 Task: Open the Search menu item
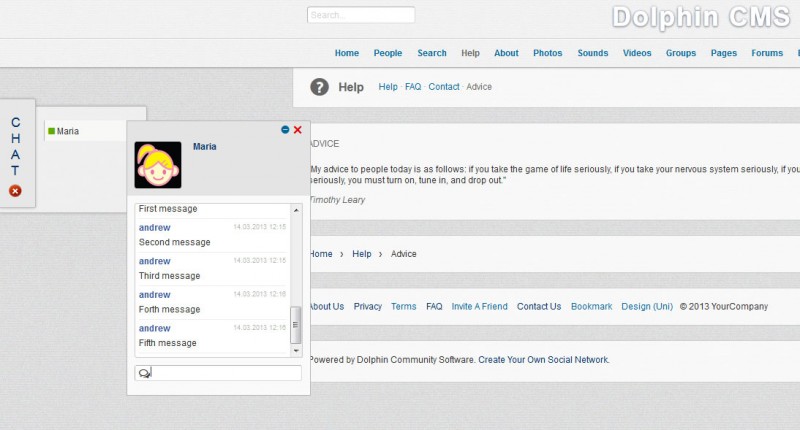(432, 53)
